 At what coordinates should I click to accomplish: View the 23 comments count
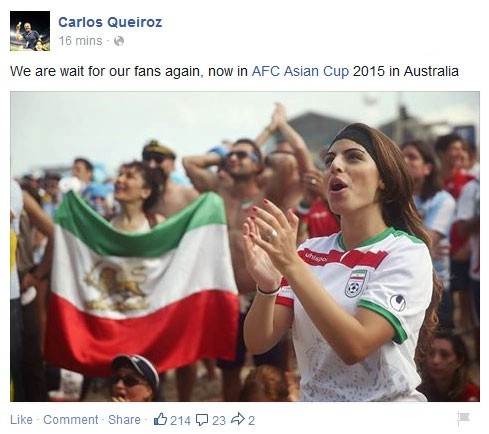219,420
